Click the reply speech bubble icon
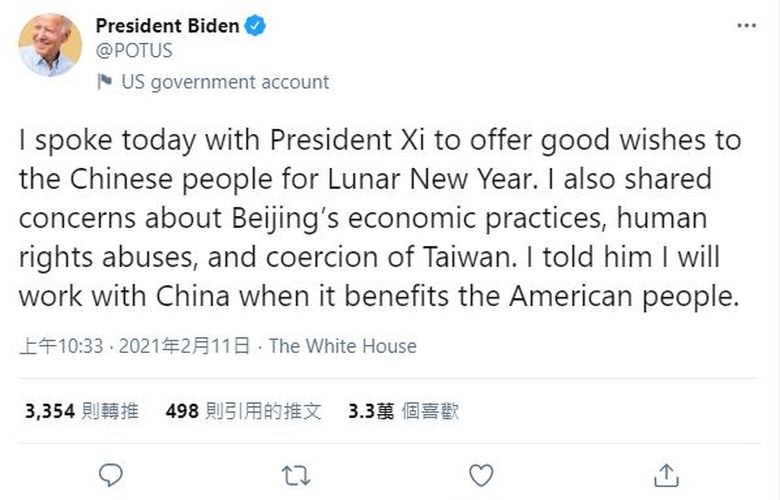 point(113,473)
